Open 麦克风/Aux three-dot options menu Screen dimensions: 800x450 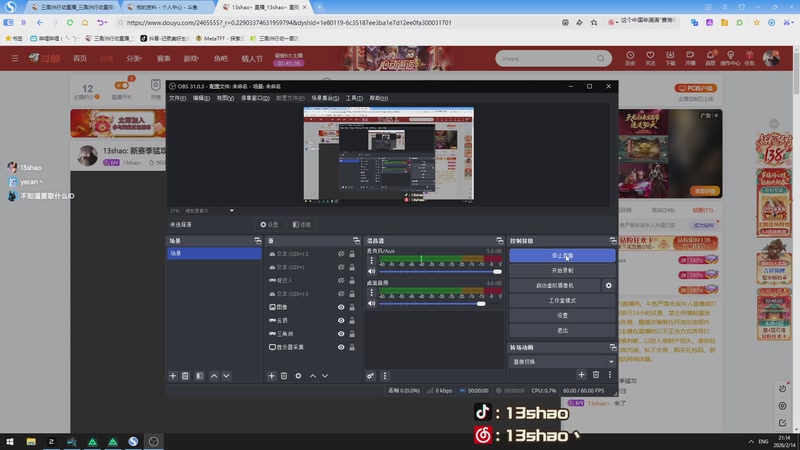tap(371, 260)
